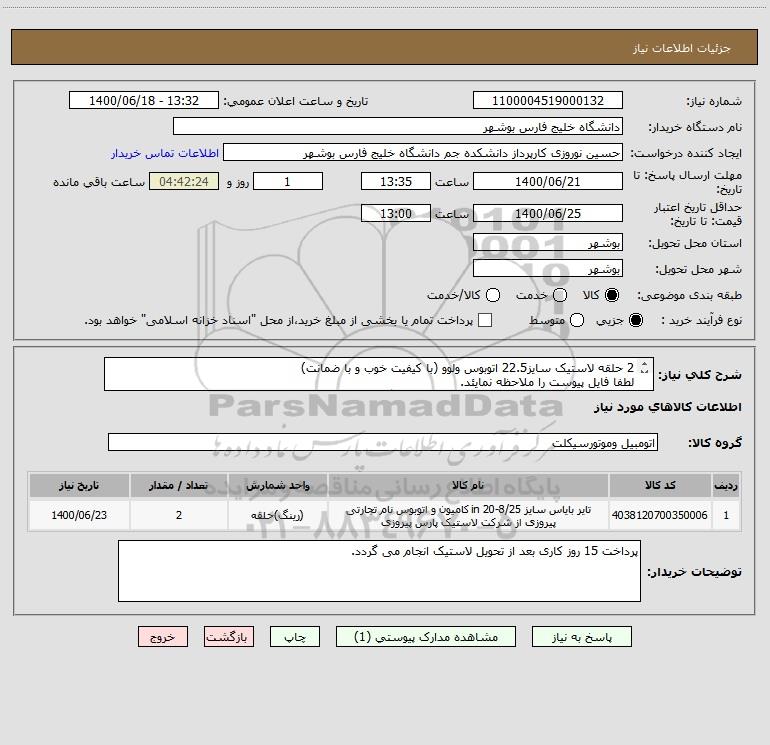This screenshot has height=745, width=770.
Task: Click the price validity date 1400/06/25
Action: pyautogui.click(x=548, y=213)
